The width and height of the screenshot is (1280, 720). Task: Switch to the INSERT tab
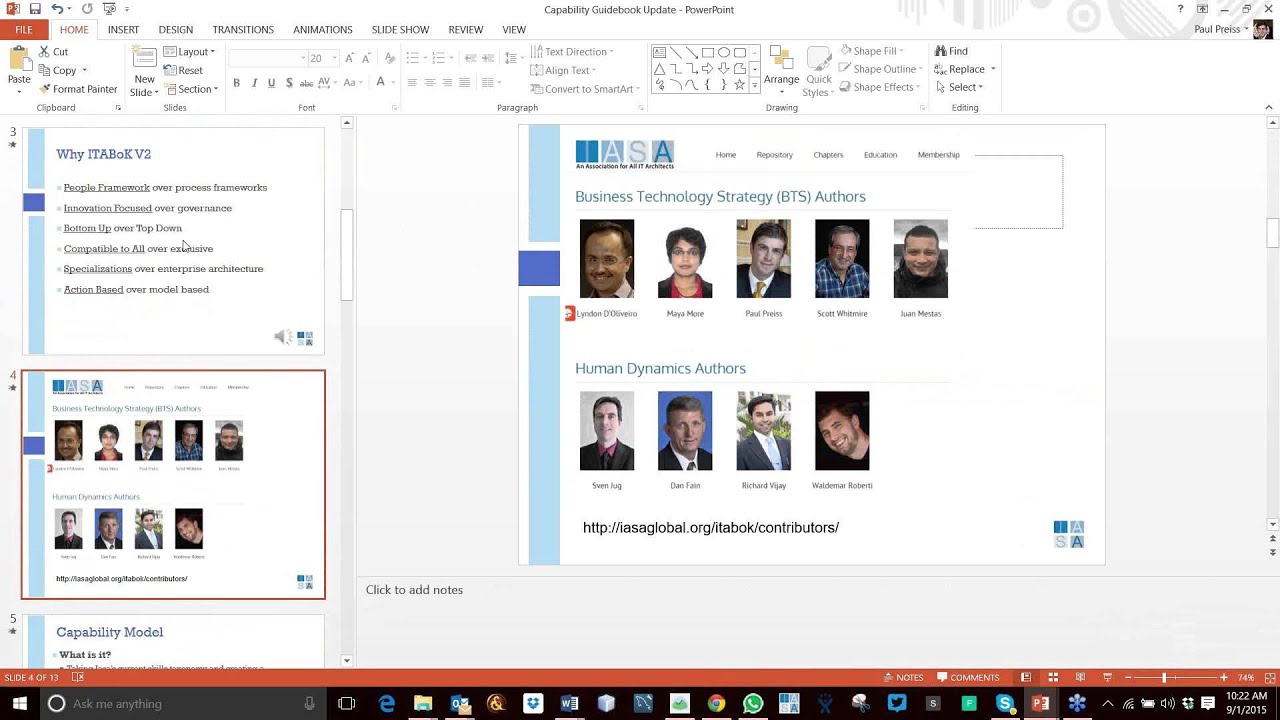[x=123, y=30]
